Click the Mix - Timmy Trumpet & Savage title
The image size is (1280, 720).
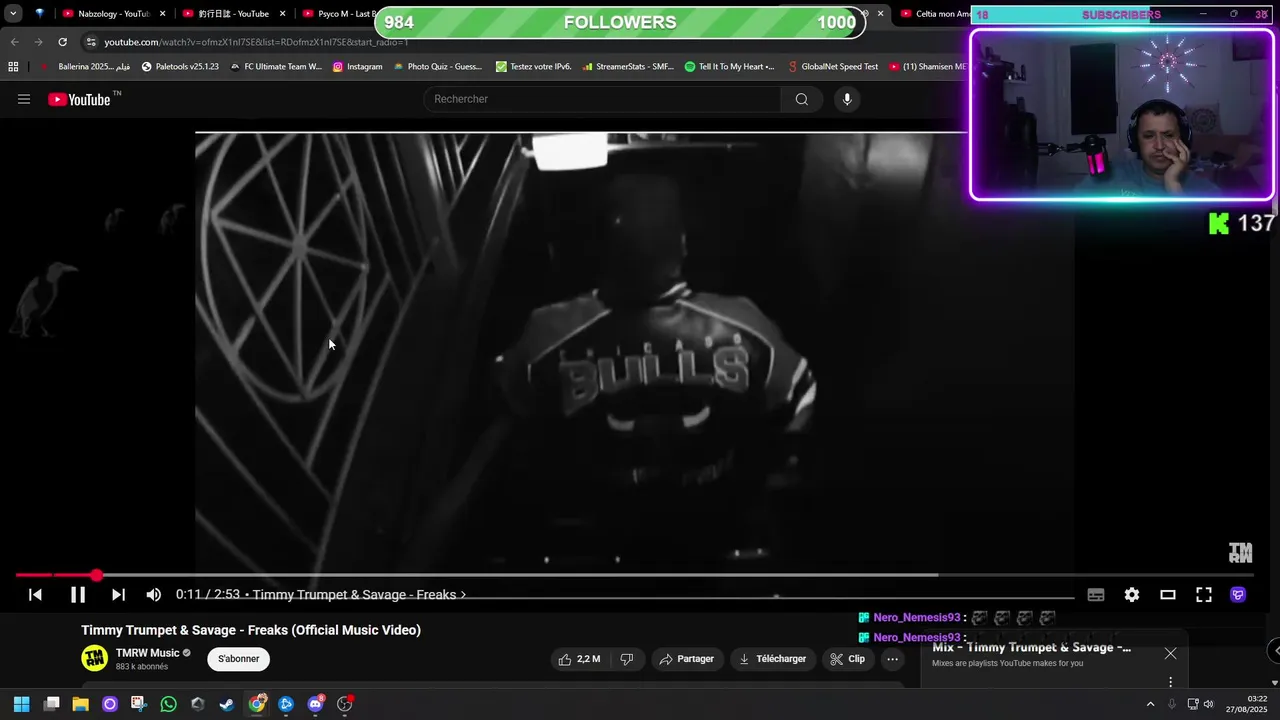click(x=1031, y=648)
